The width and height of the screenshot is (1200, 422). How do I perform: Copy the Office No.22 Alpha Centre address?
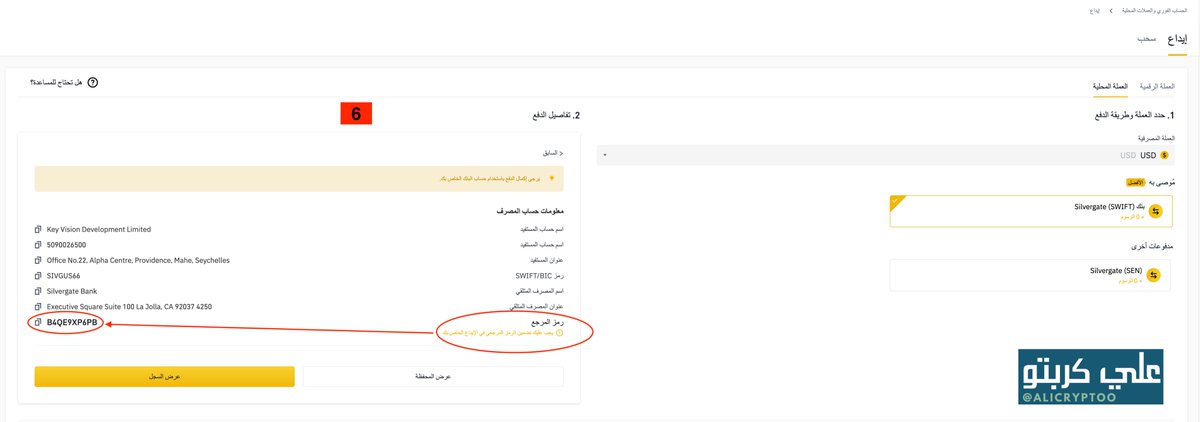tap(37, 260)
